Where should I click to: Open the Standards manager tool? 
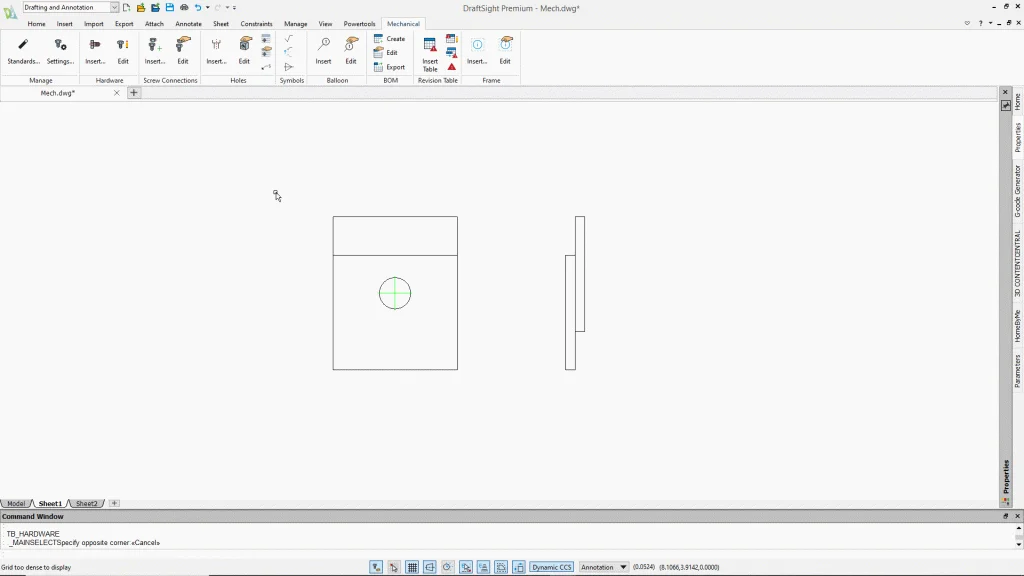[x=23, y=50]
